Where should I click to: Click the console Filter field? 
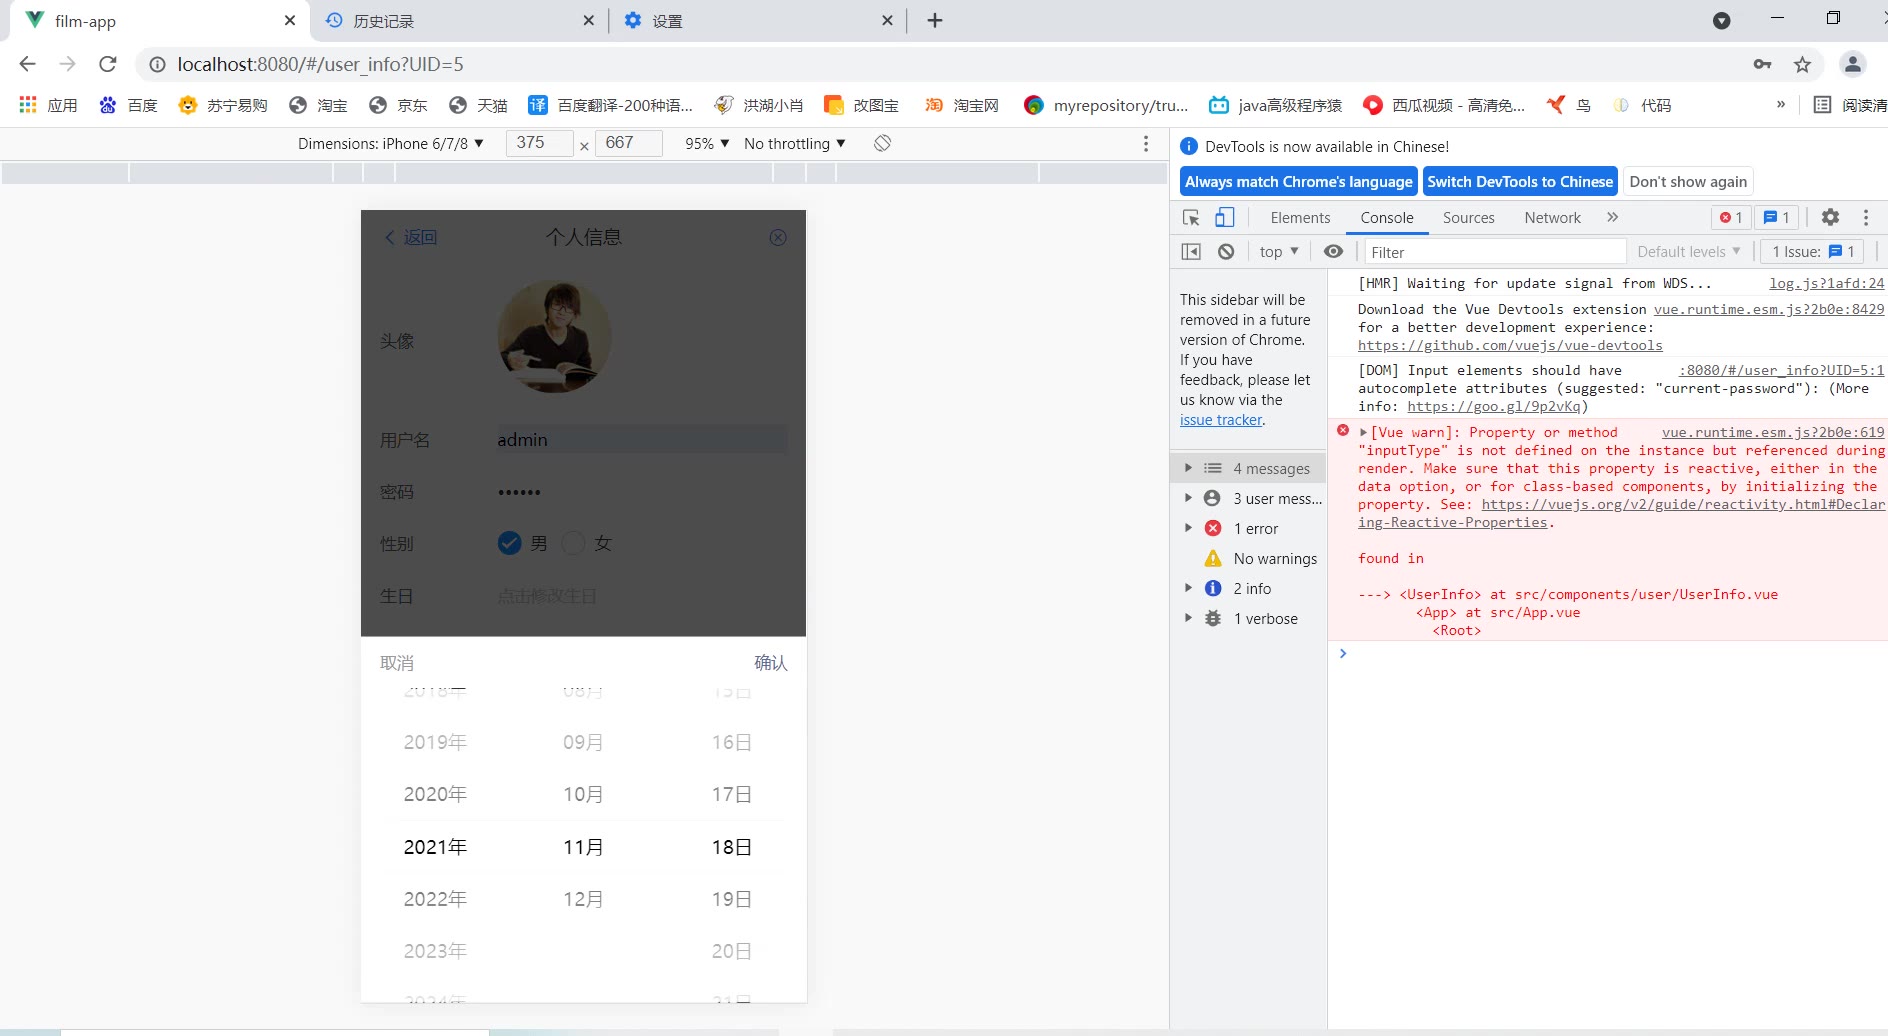pyautogui.click(x=1495, y=251)
